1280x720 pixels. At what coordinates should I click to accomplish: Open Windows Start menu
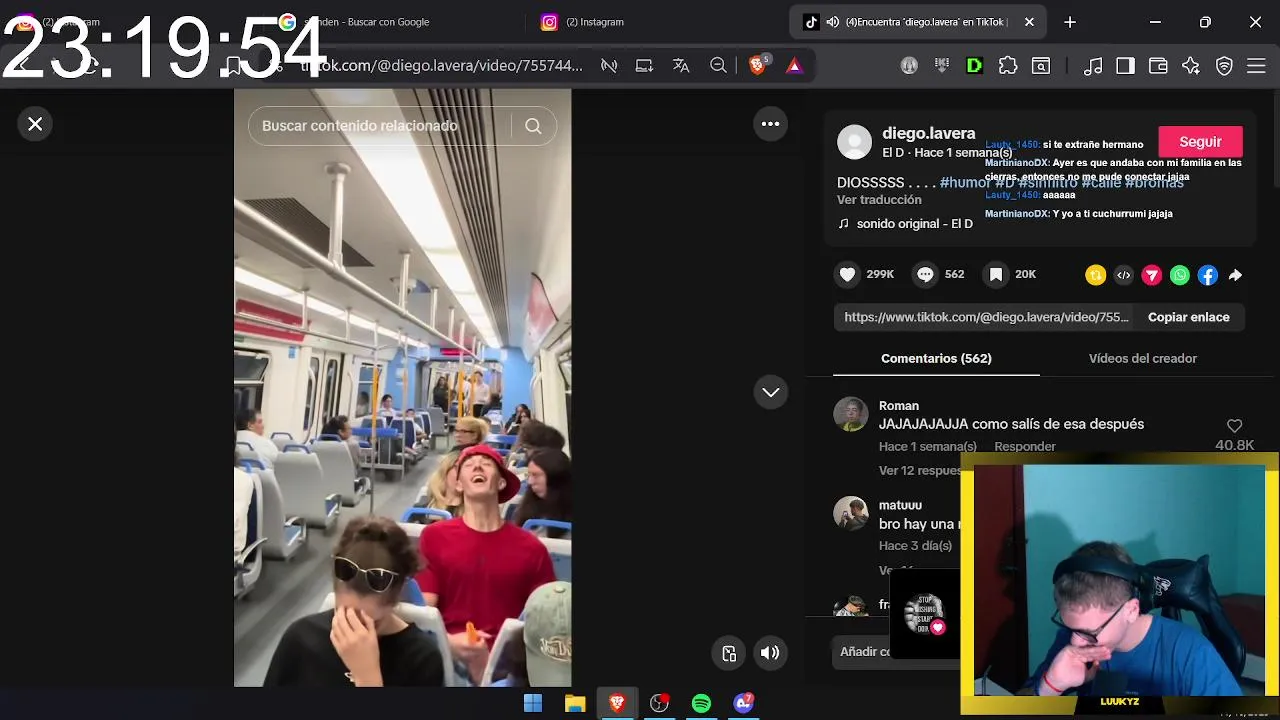coord(533,703)
